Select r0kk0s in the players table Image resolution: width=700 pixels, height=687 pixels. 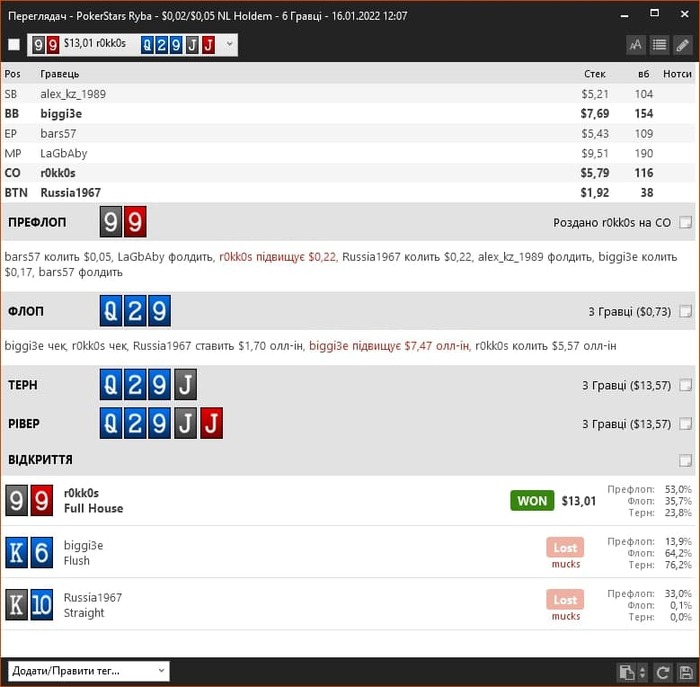pos(348,173)
